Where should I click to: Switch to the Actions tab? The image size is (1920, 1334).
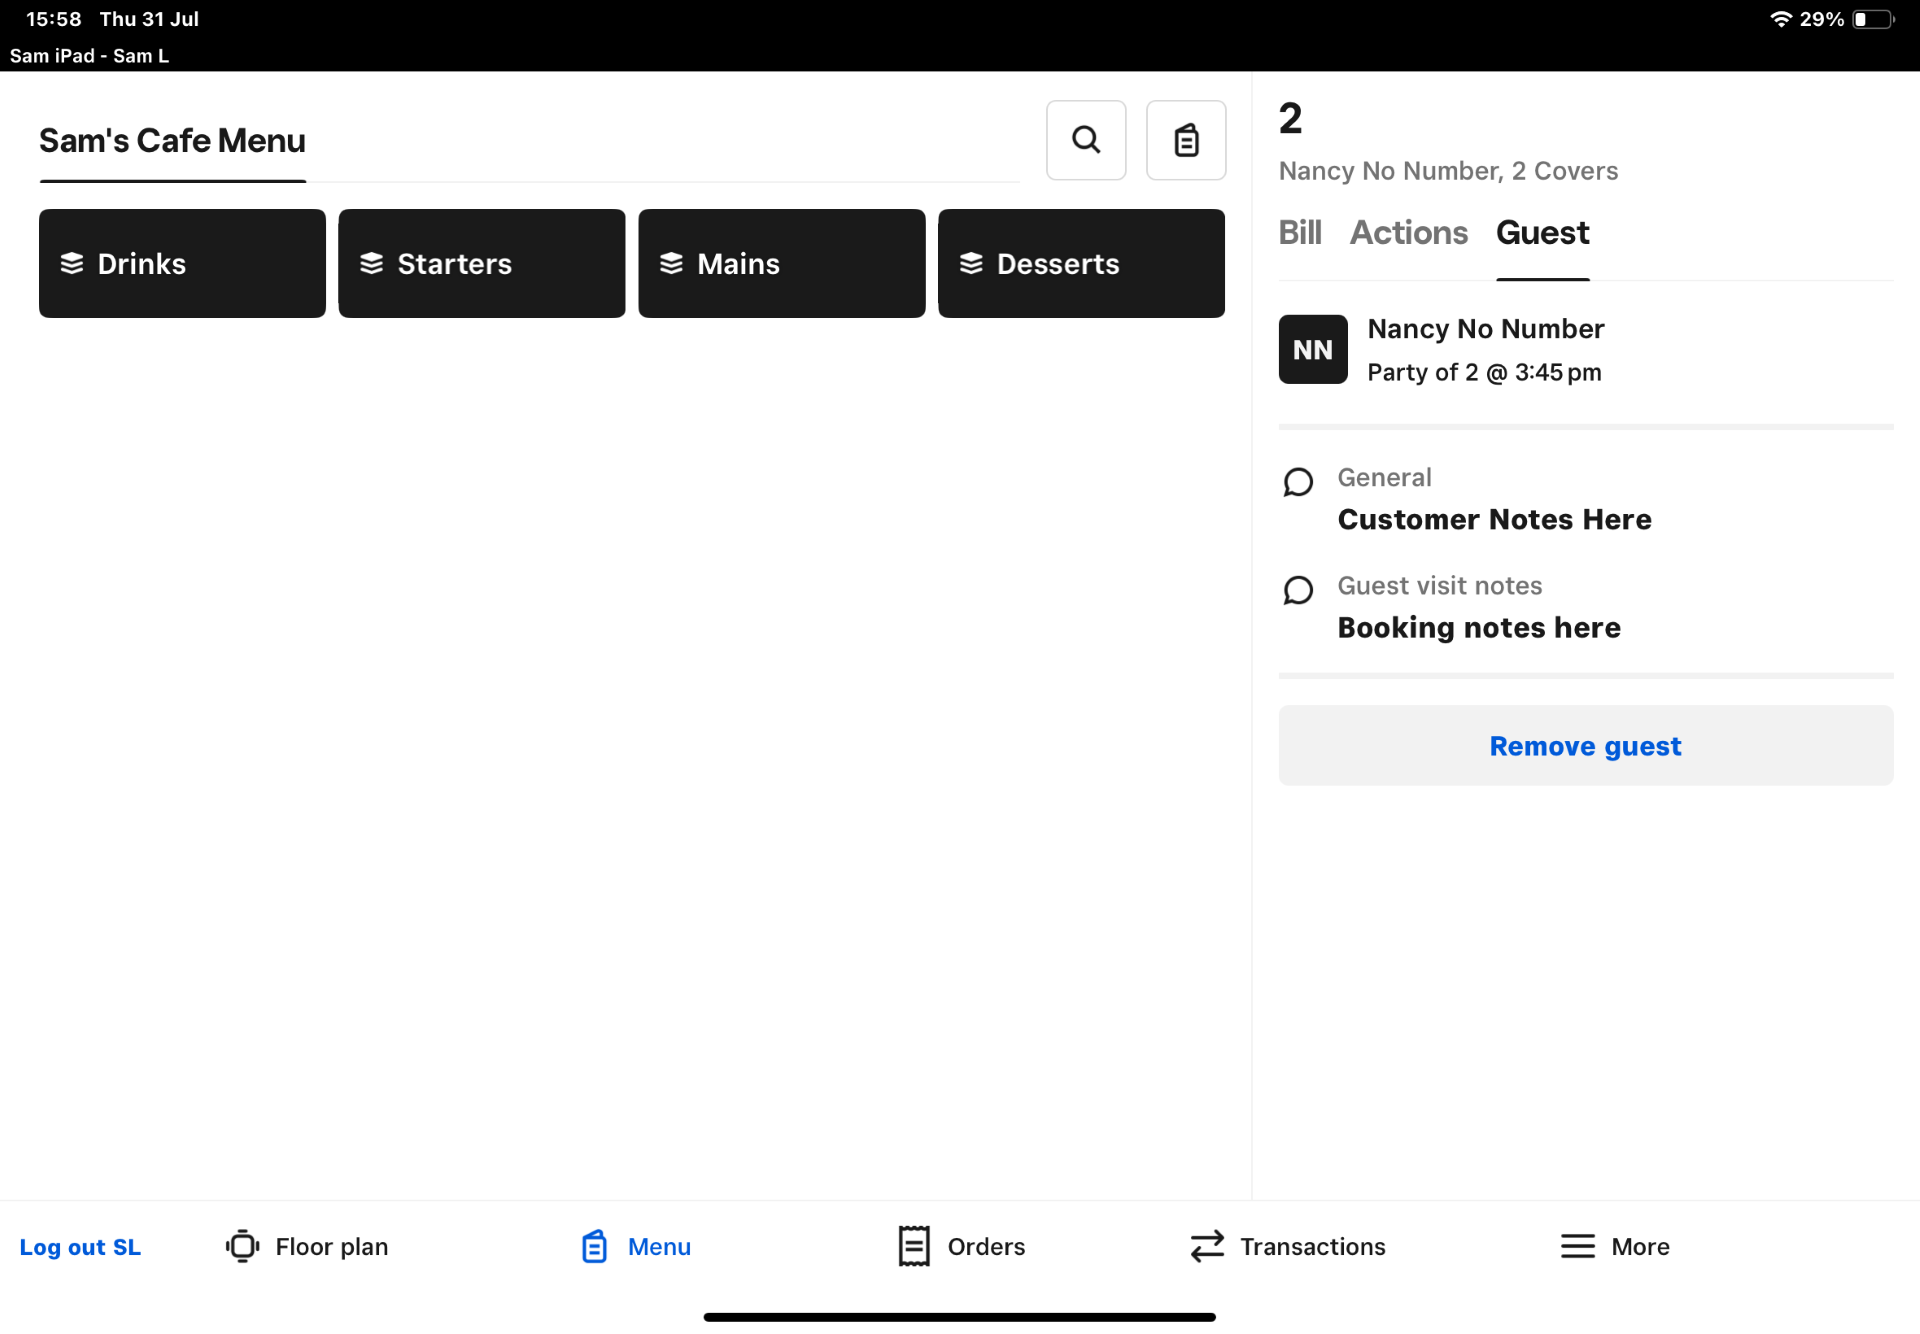tap(1408, 233)
